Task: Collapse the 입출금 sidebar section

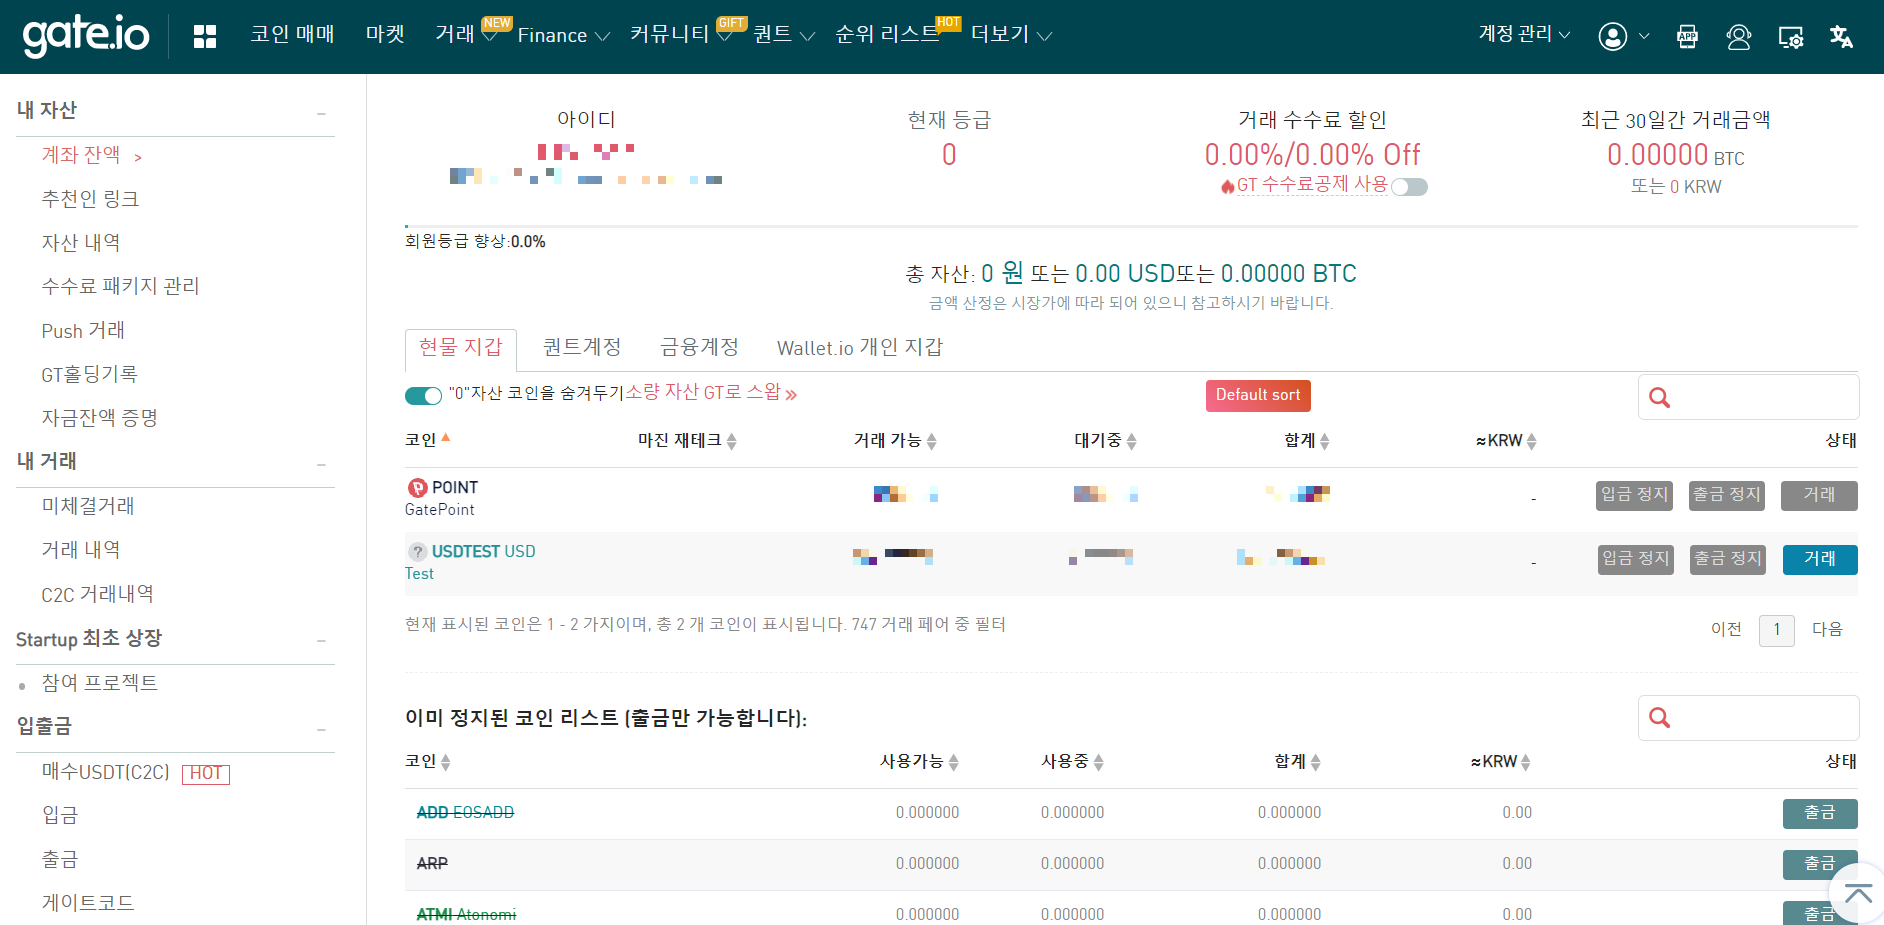Action: pos(322,730)
